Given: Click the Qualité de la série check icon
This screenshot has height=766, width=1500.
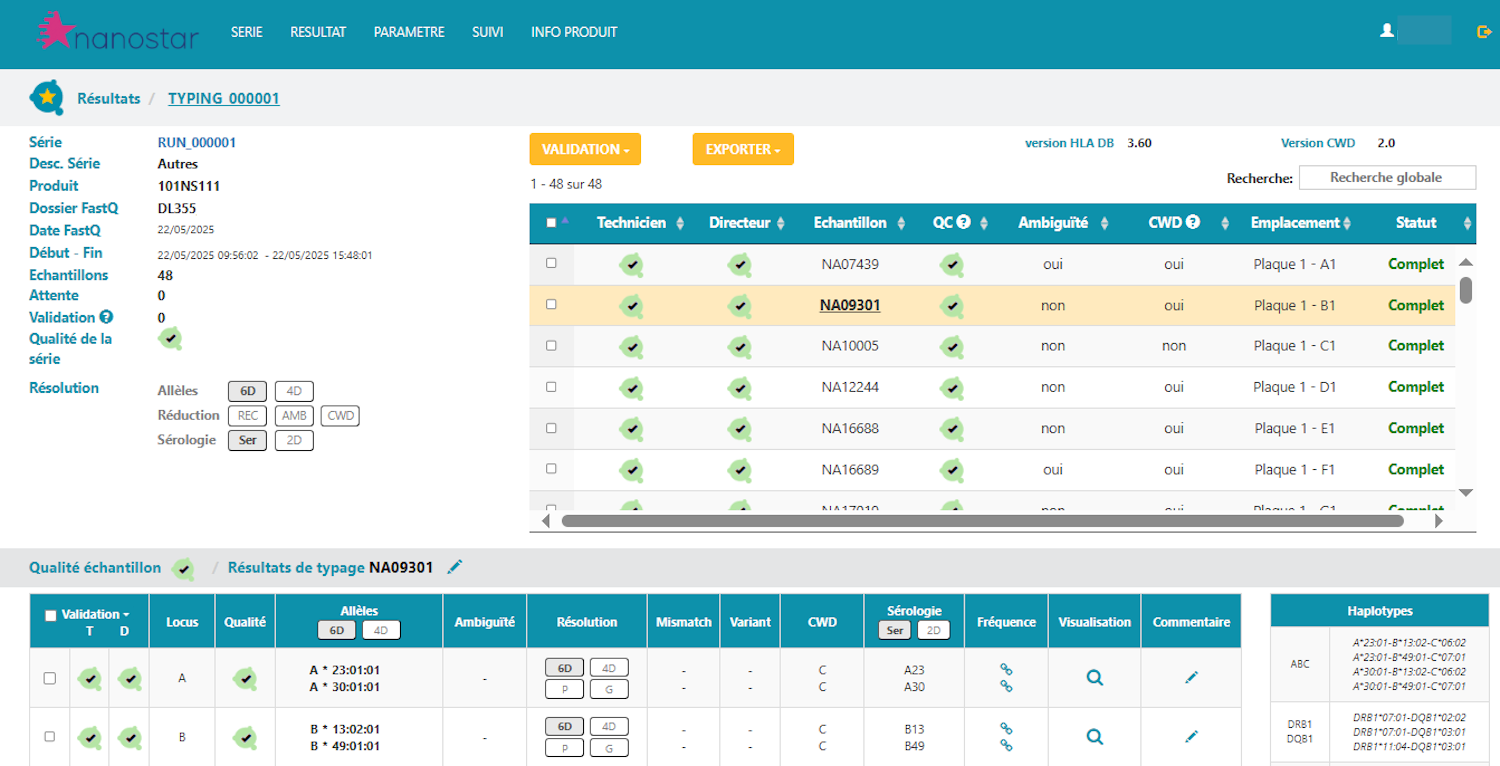Looking at the screenshot, I should point(171,339).
